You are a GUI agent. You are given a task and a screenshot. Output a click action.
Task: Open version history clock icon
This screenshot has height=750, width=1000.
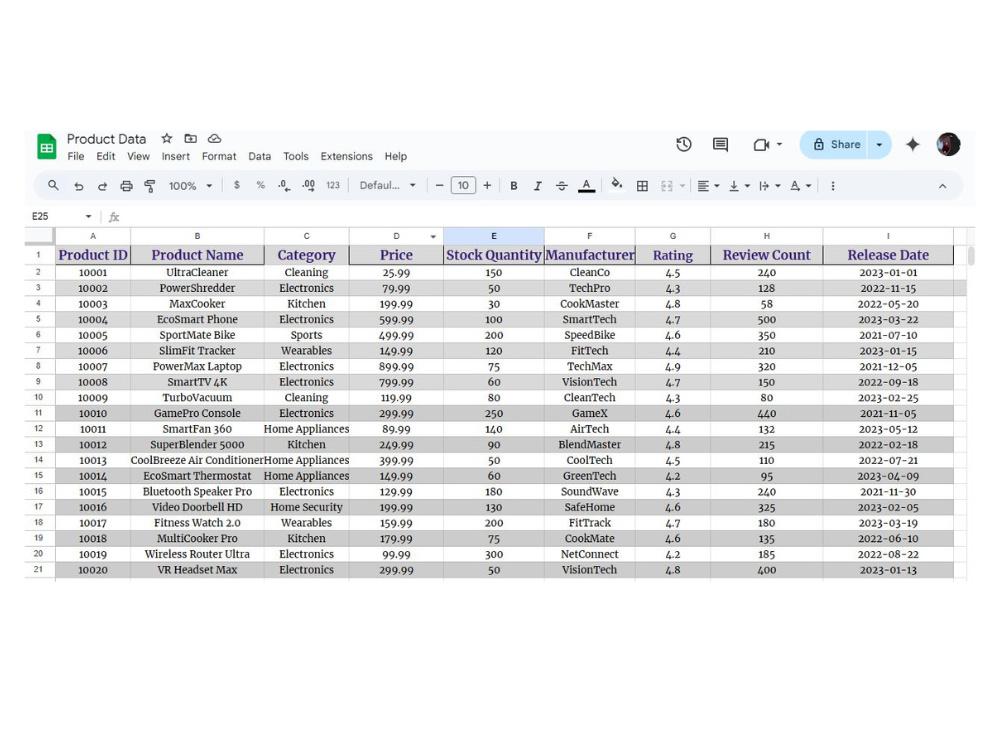point(684,145)
